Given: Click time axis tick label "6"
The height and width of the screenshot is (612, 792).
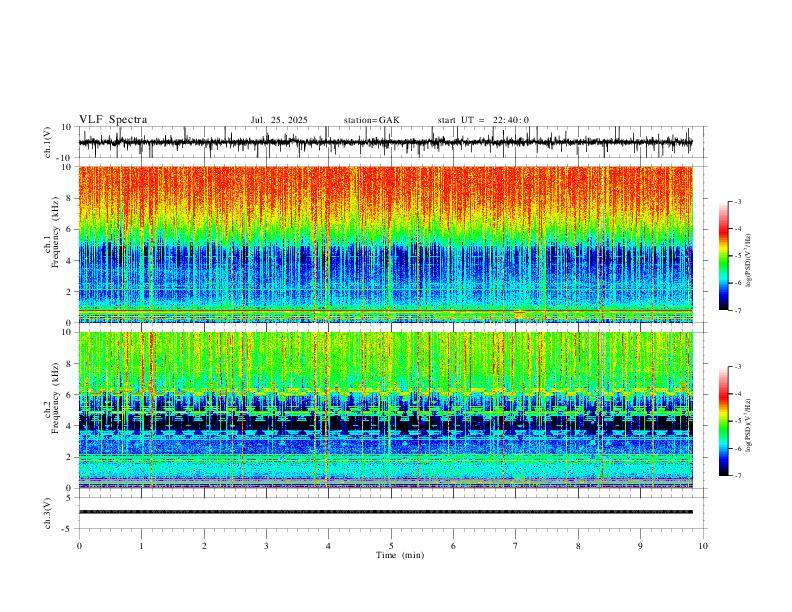Looking at the screenshot, I should point(453,546).
